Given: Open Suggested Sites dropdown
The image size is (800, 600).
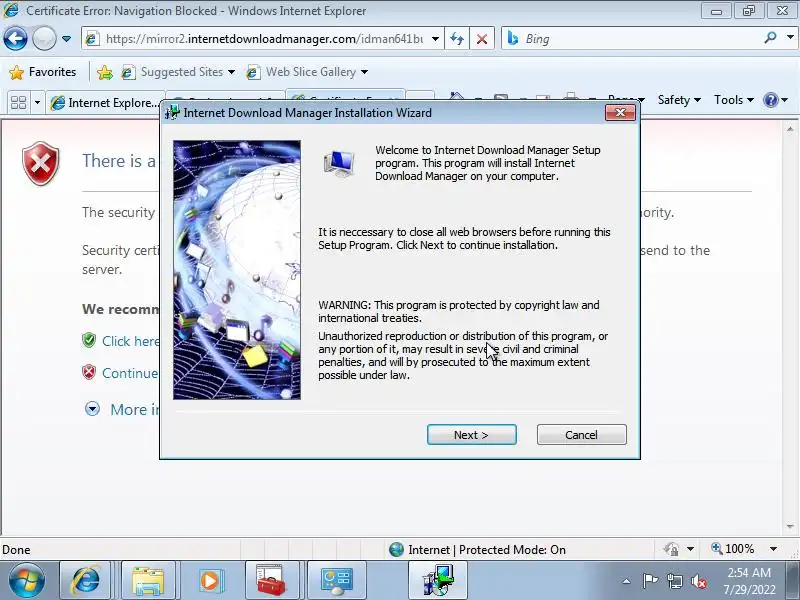Looking at the screenshot, I should coord(178,72).
